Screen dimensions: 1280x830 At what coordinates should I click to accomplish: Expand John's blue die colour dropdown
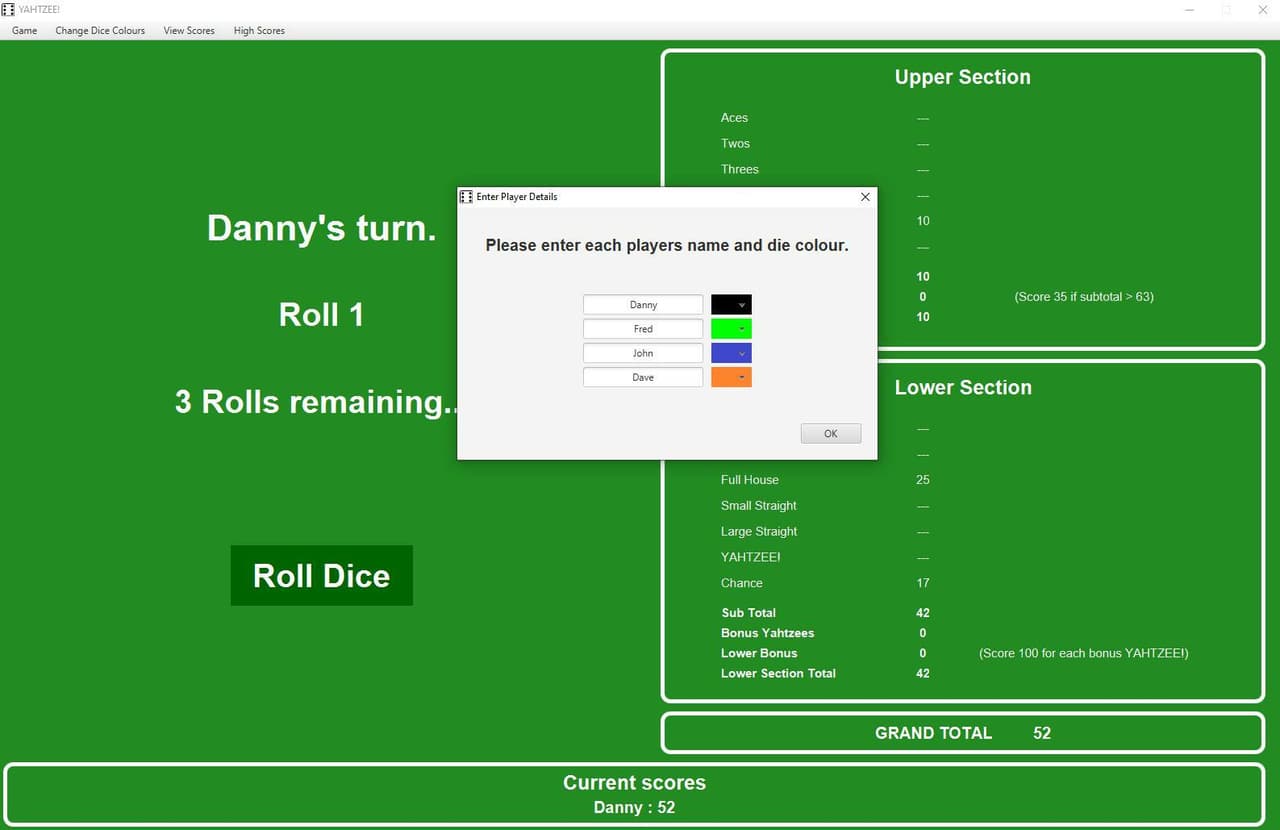(x=732, y=353)
